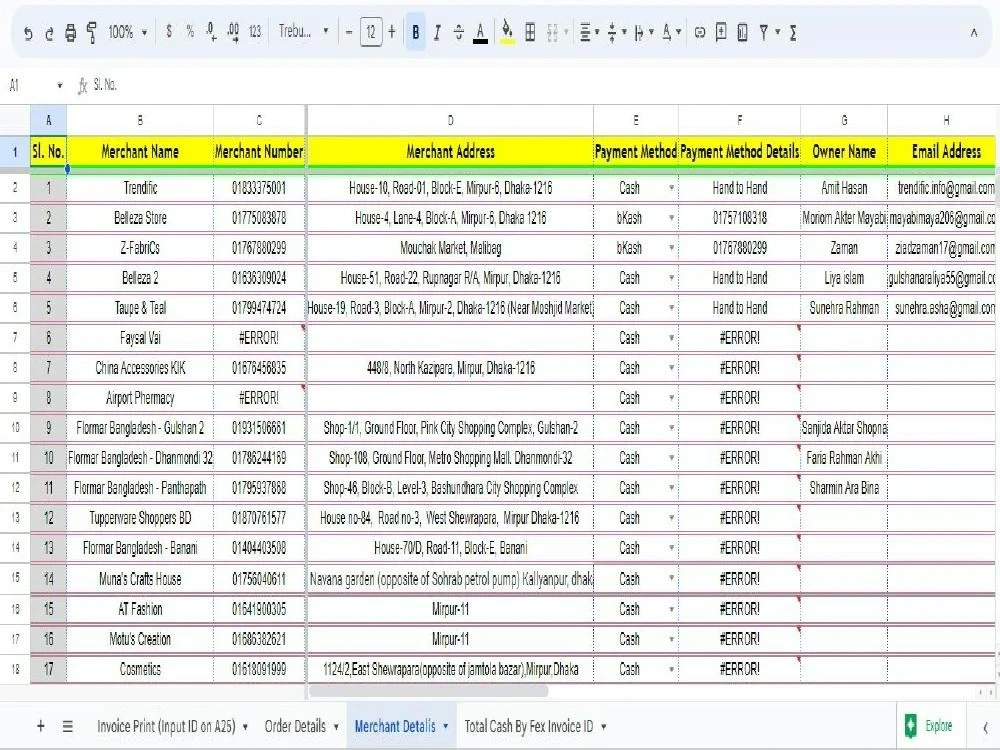Open the borders menu
Screen dimensions: 1000x750
(530, 32)
